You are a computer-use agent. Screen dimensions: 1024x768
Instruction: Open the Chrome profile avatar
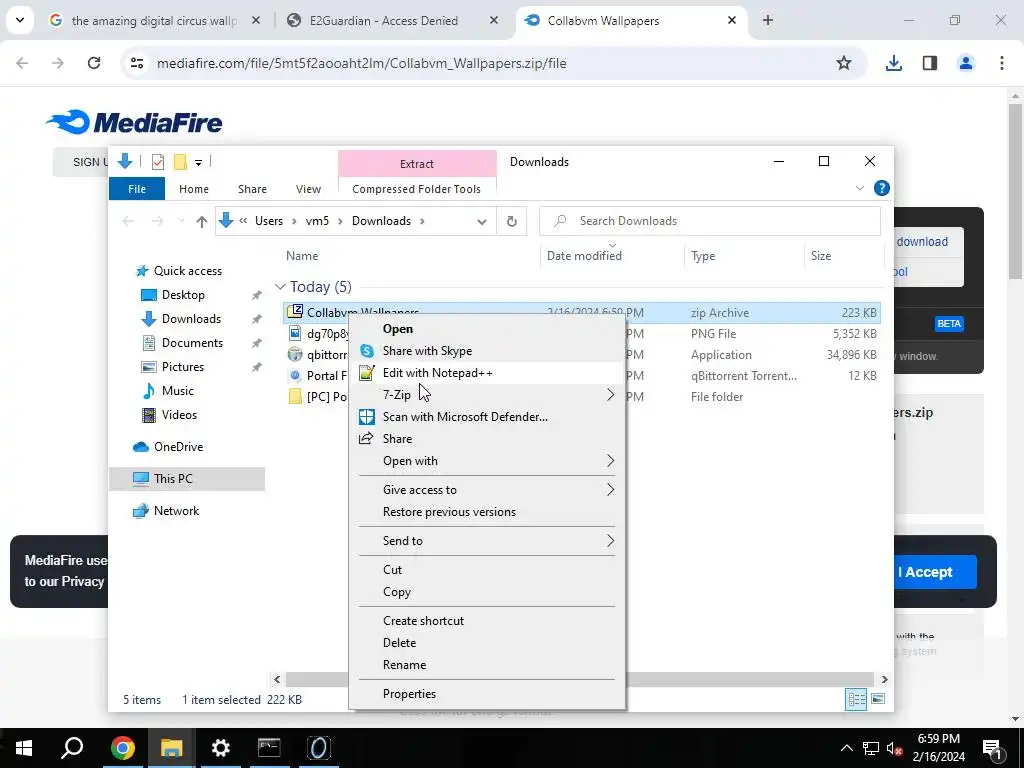965,63
